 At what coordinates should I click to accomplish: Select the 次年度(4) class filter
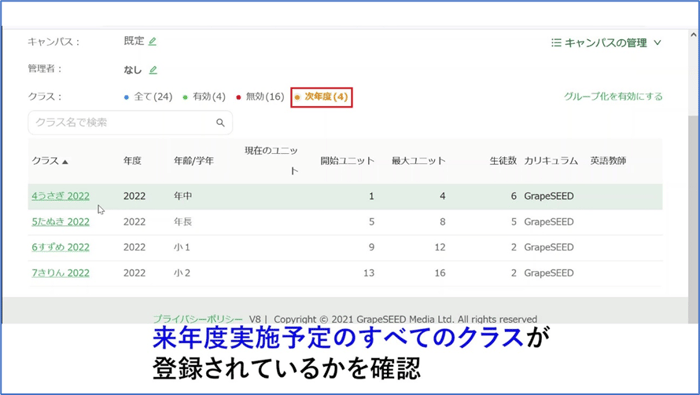click(321, 97)
